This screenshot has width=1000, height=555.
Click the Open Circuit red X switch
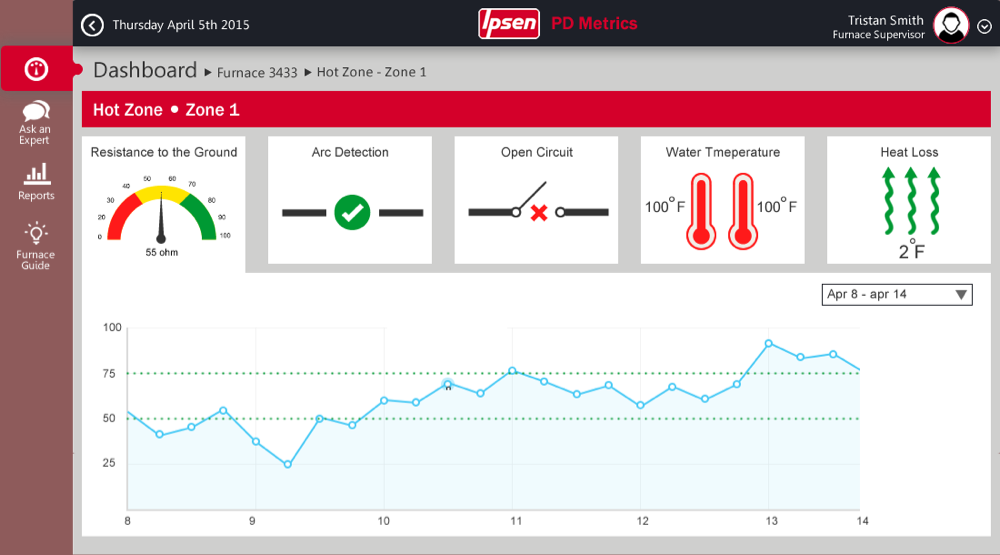pos(538,210)
